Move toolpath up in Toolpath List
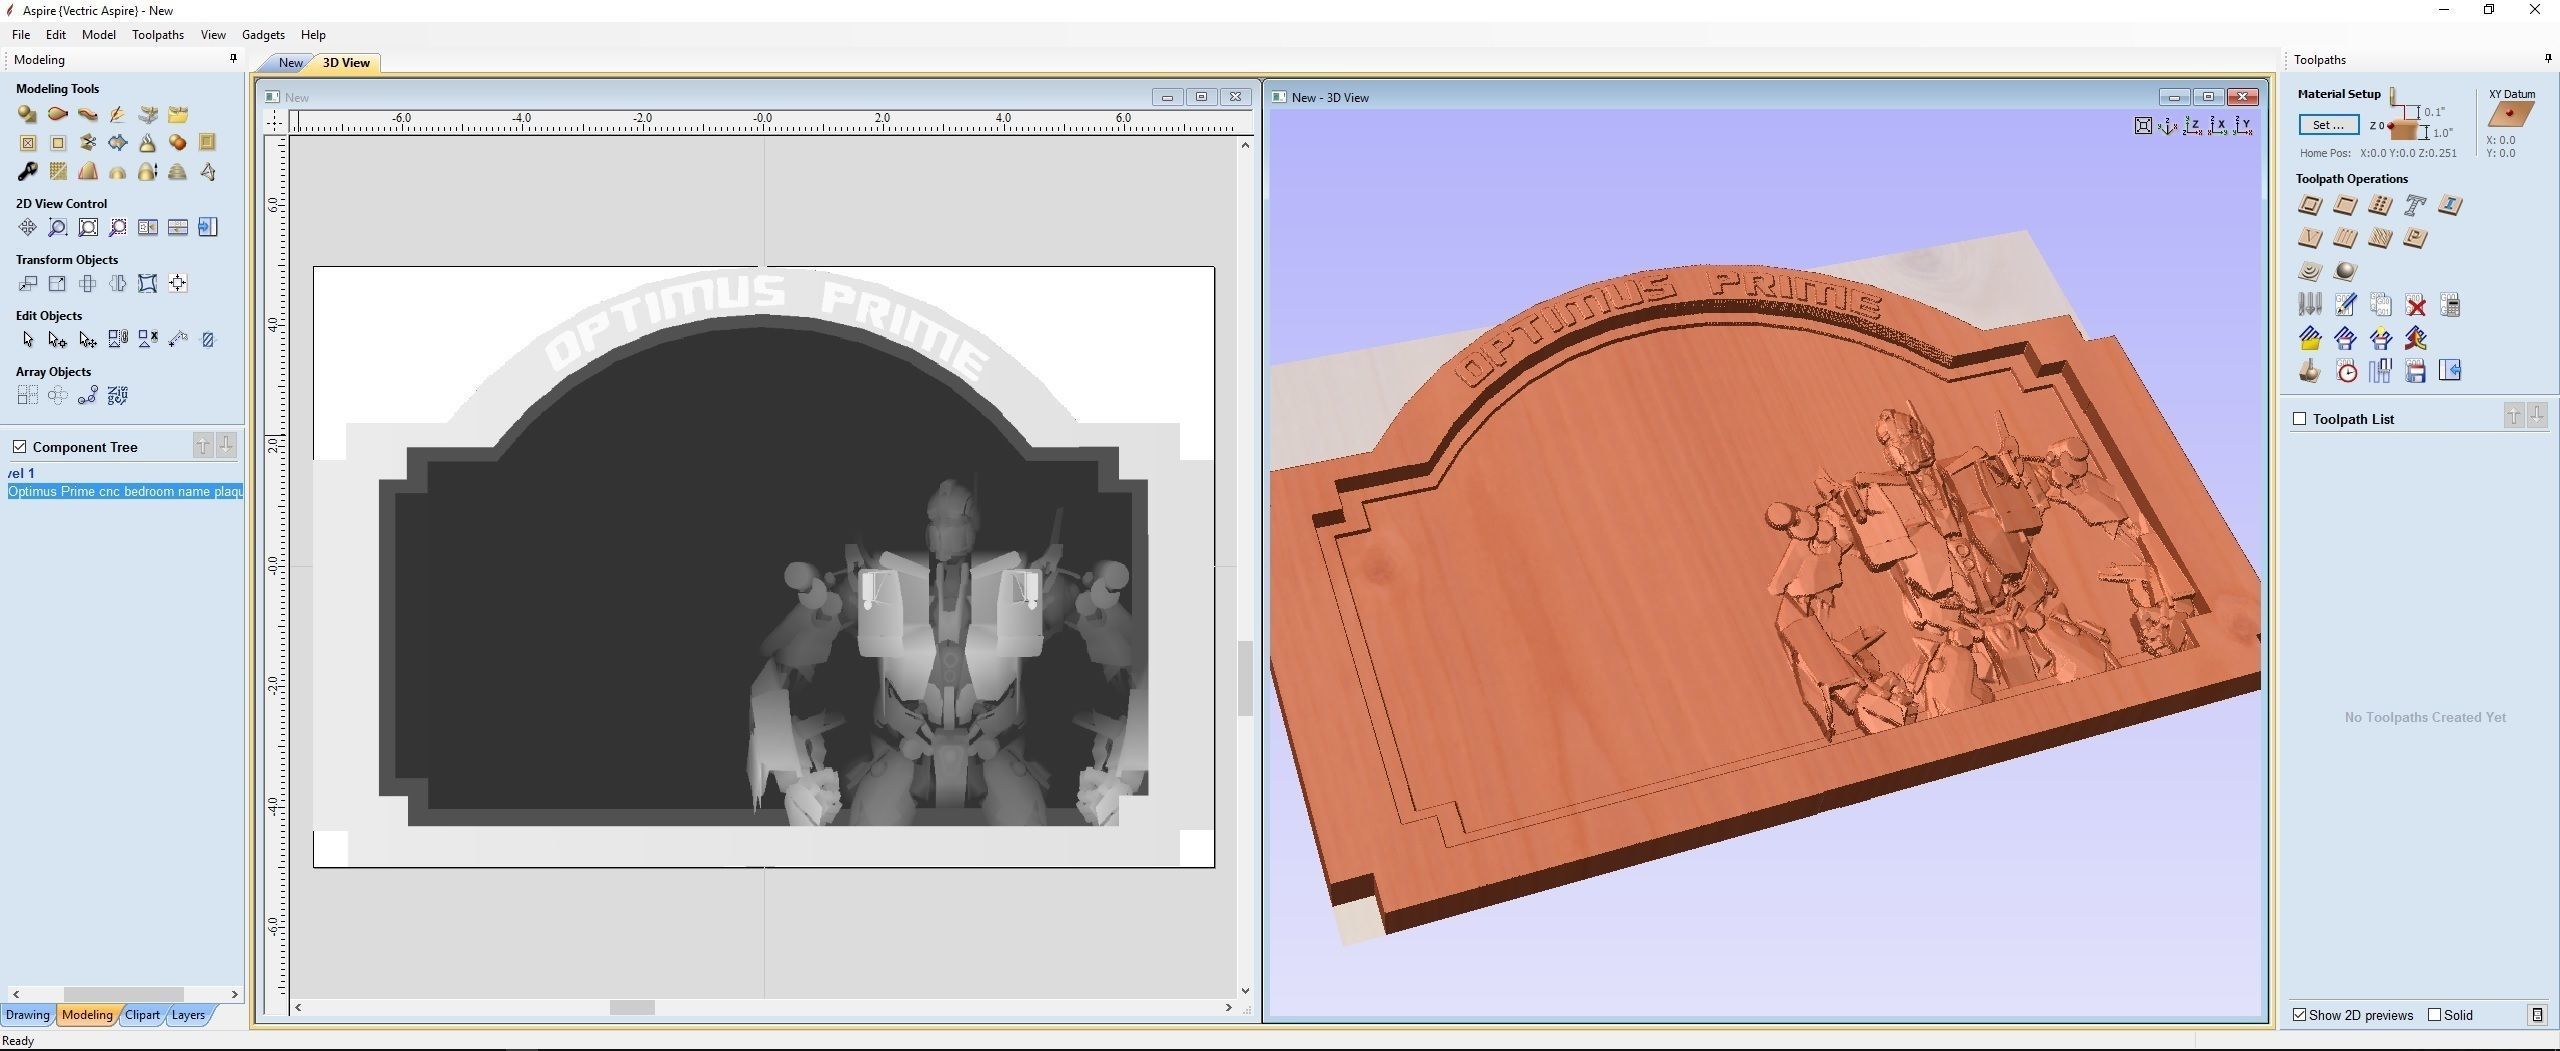Image resolution: width=2560 pixels, height=1051 pixels. 2514,416
